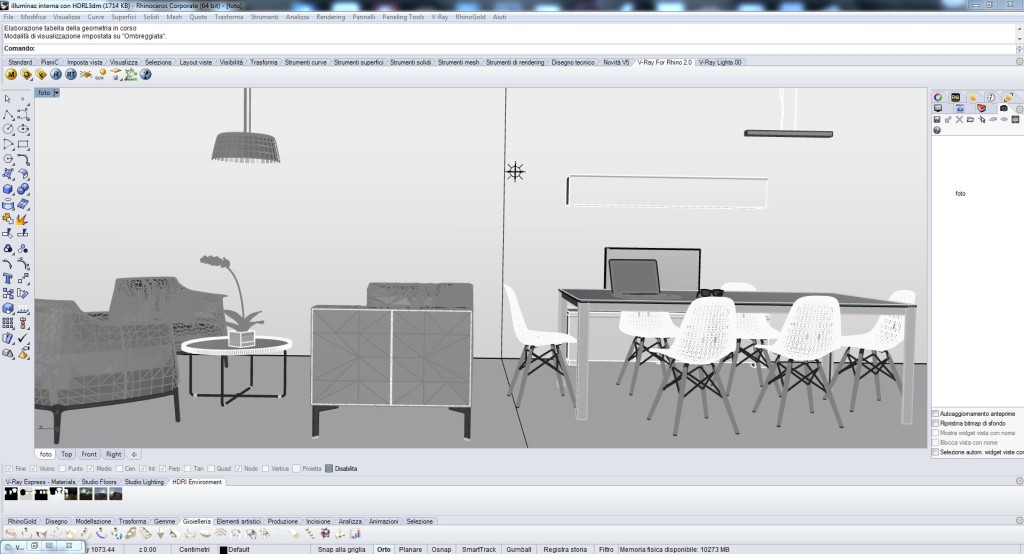Click the chart icon in Gioielleria toolbar
The height and width of the screenshot is (554, 1024).
point(355,534)
